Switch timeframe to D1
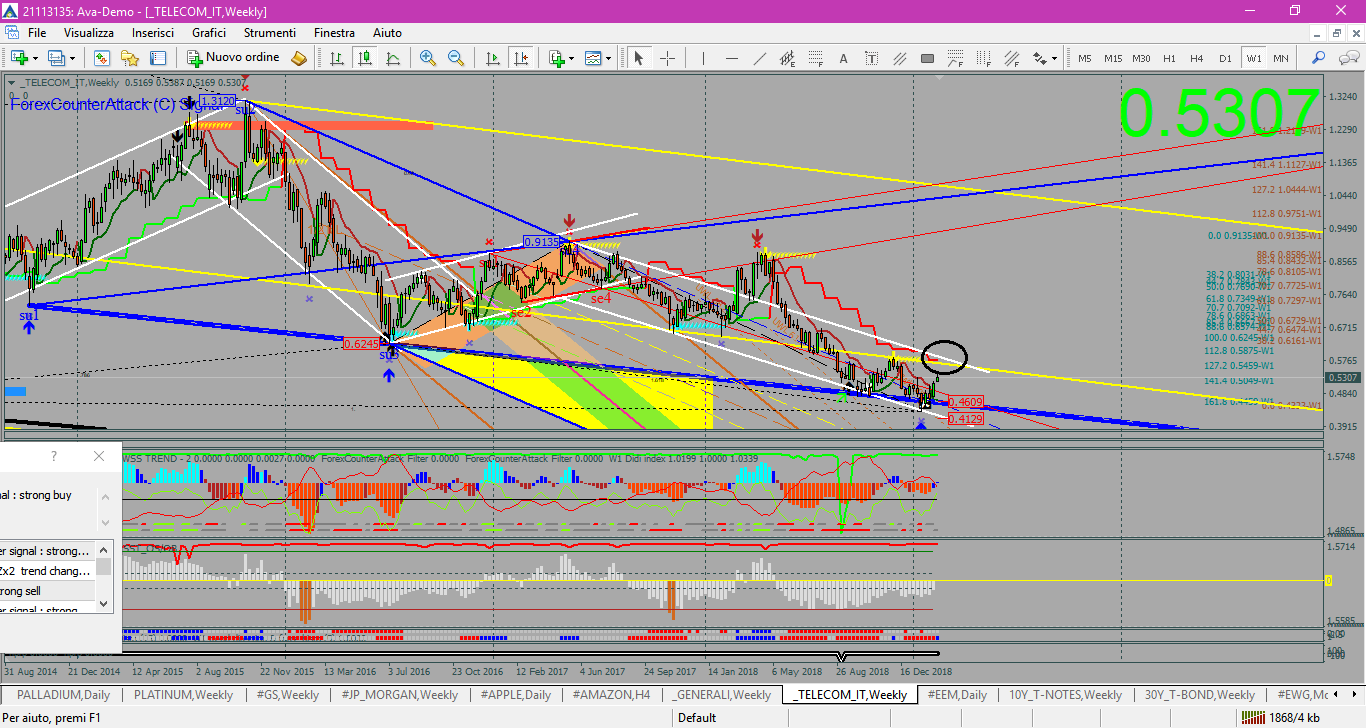 coord(1225,58)
